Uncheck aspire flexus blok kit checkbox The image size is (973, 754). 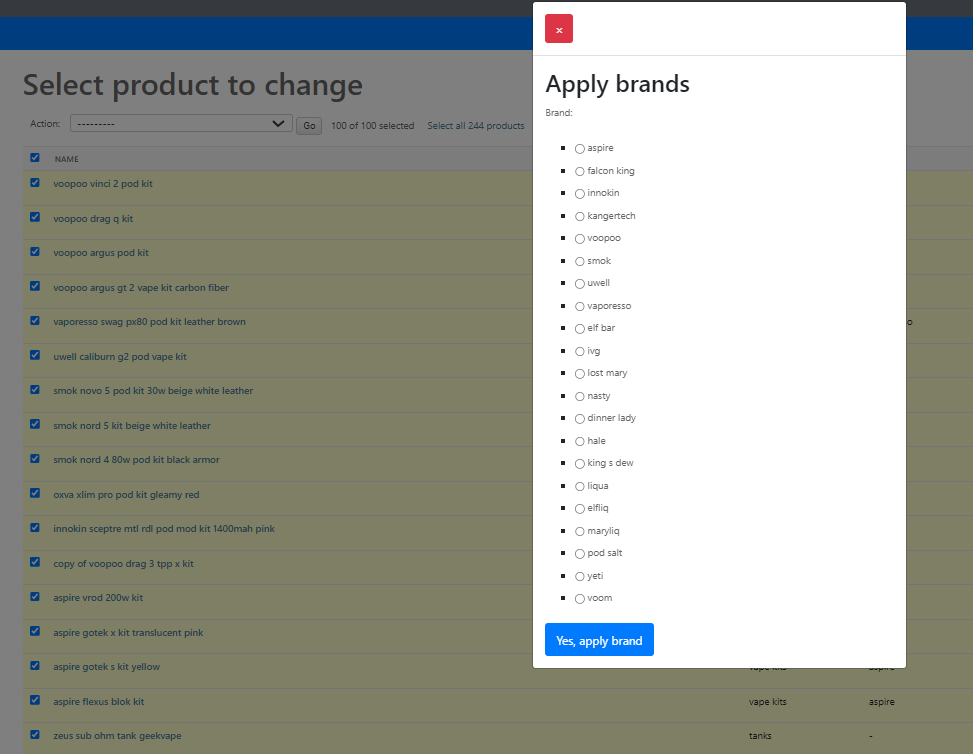(x=35, y=700)
